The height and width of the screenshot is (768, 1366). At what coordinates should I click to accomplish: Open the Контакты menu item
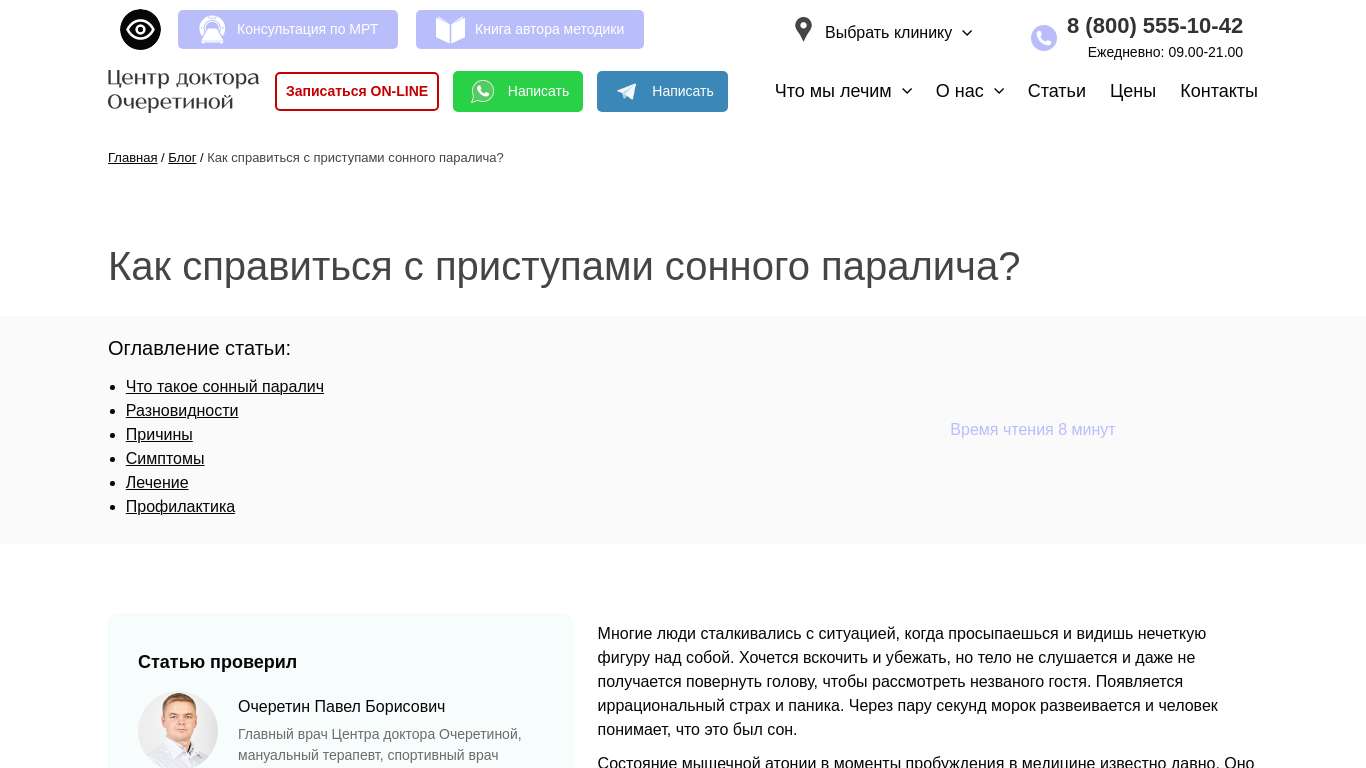(x=1218, y=91)
